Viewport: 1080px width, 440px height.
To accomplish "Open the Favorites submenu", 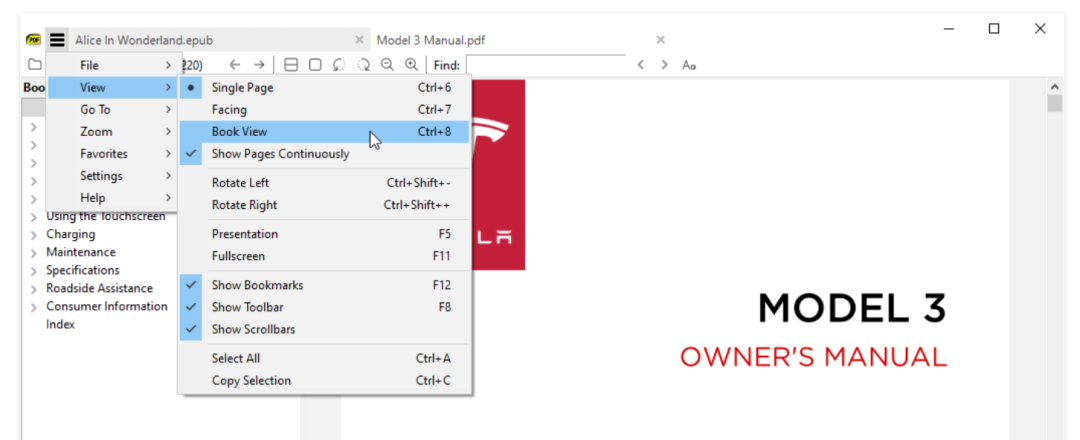I will tap(112, 154).
